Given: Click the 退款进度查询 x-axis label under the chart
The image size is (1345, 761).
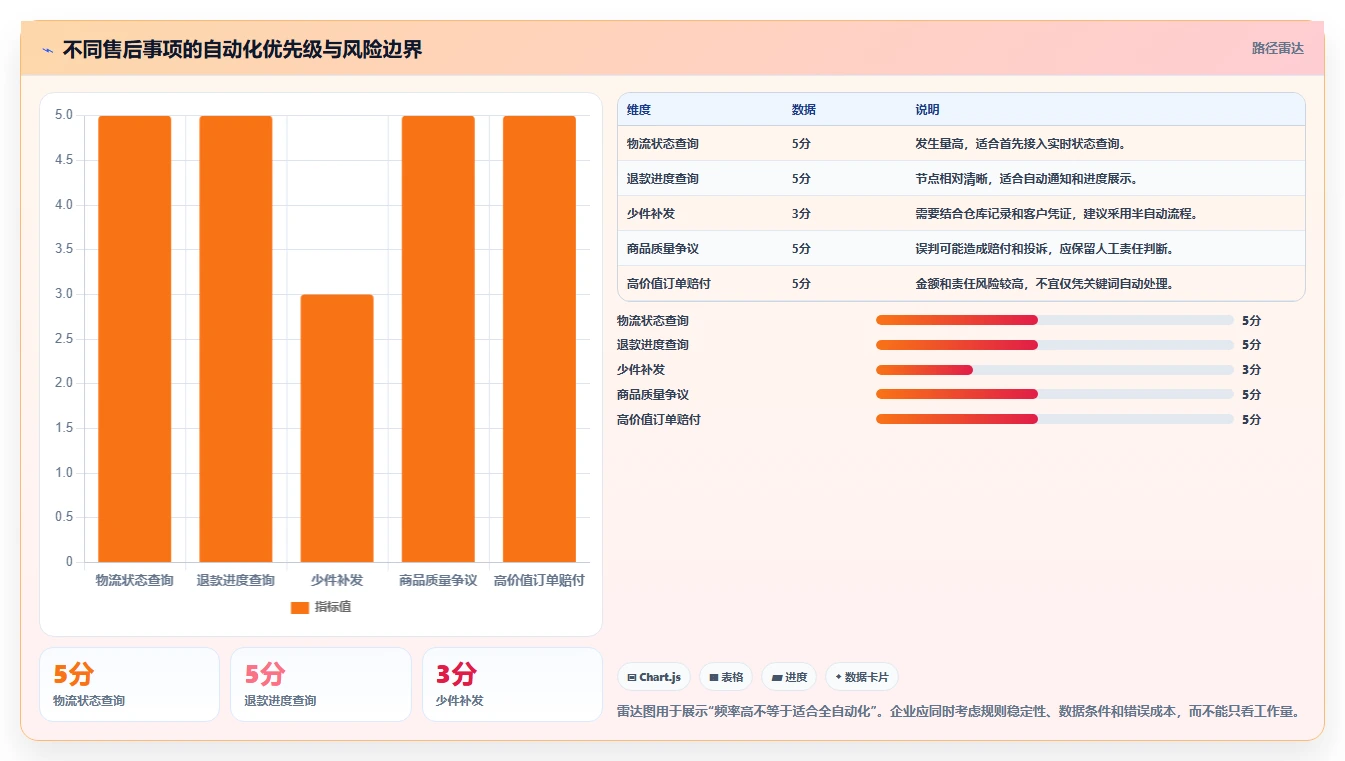Looking at the screenshot, I should tap(236, 580).
